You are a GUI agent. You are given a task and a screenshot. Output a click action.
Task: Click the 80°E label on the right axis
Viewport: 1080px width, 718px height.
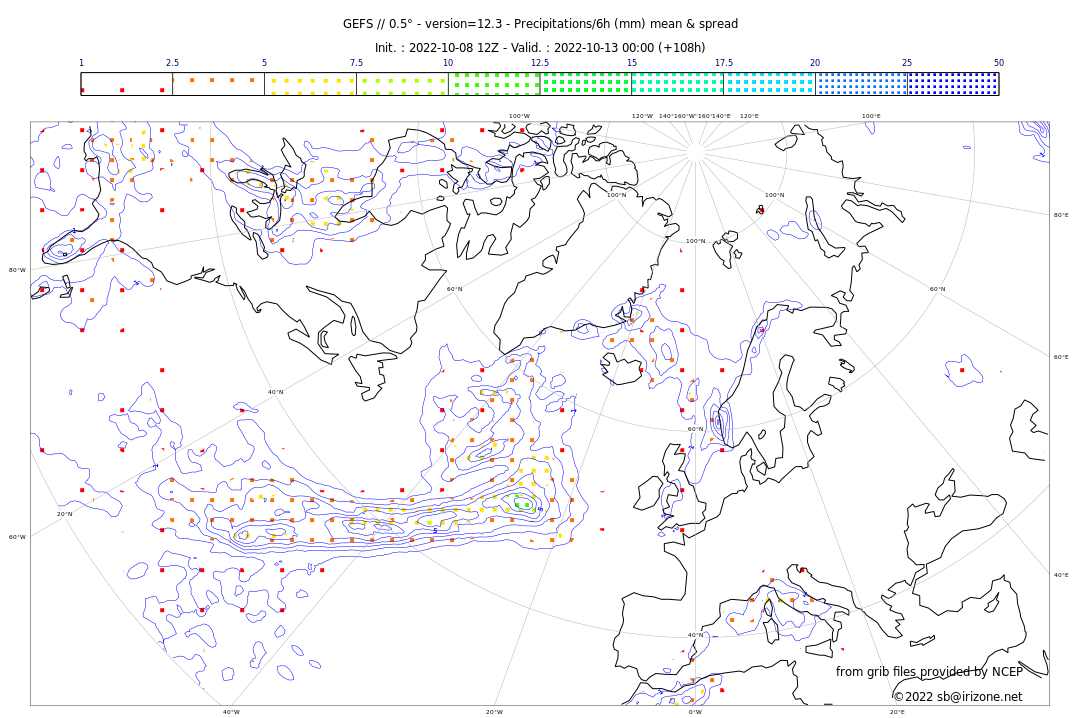tap(1061, 215)
